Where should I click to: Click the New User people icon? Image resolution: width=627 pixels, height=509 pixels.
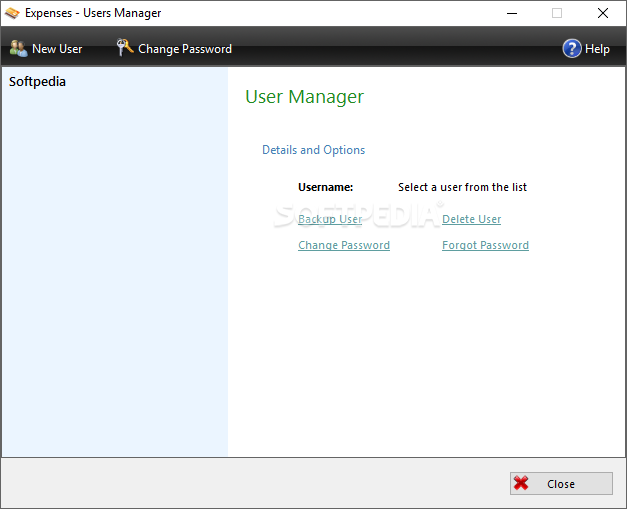pyautogui.click(x=18, y=48)
